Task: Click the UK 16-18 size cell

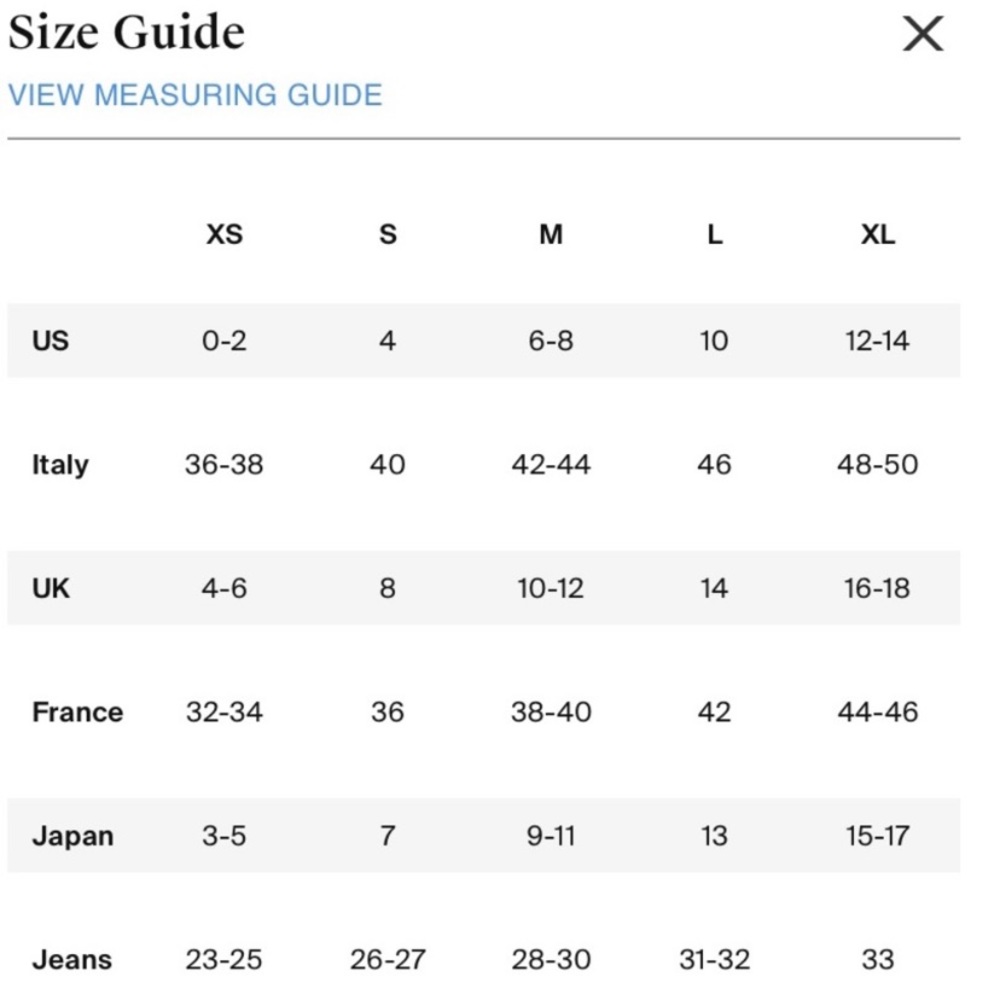Action: pyautogui.click(x=877, y=588)
